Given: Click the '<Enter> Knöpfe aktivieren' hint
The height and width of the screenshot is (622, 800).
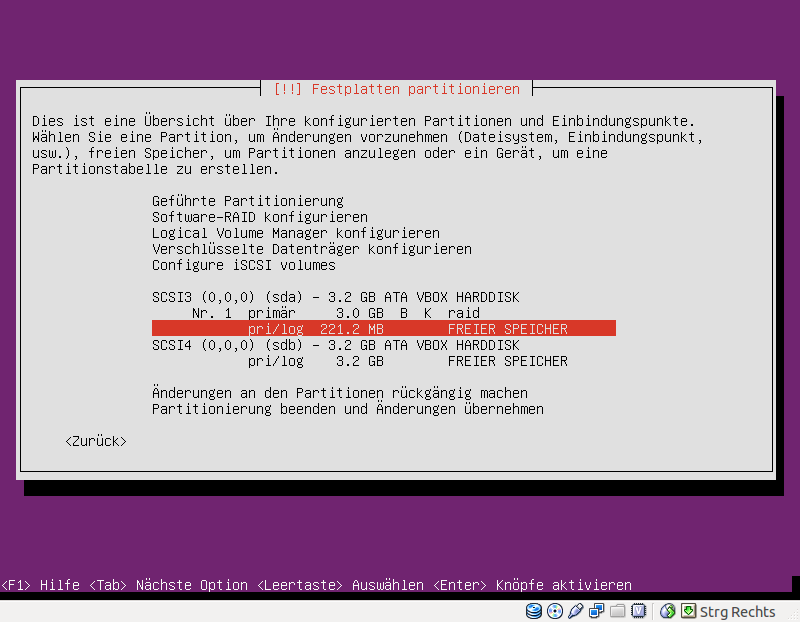Looking at the screenshot, I should tap(532, 585).
